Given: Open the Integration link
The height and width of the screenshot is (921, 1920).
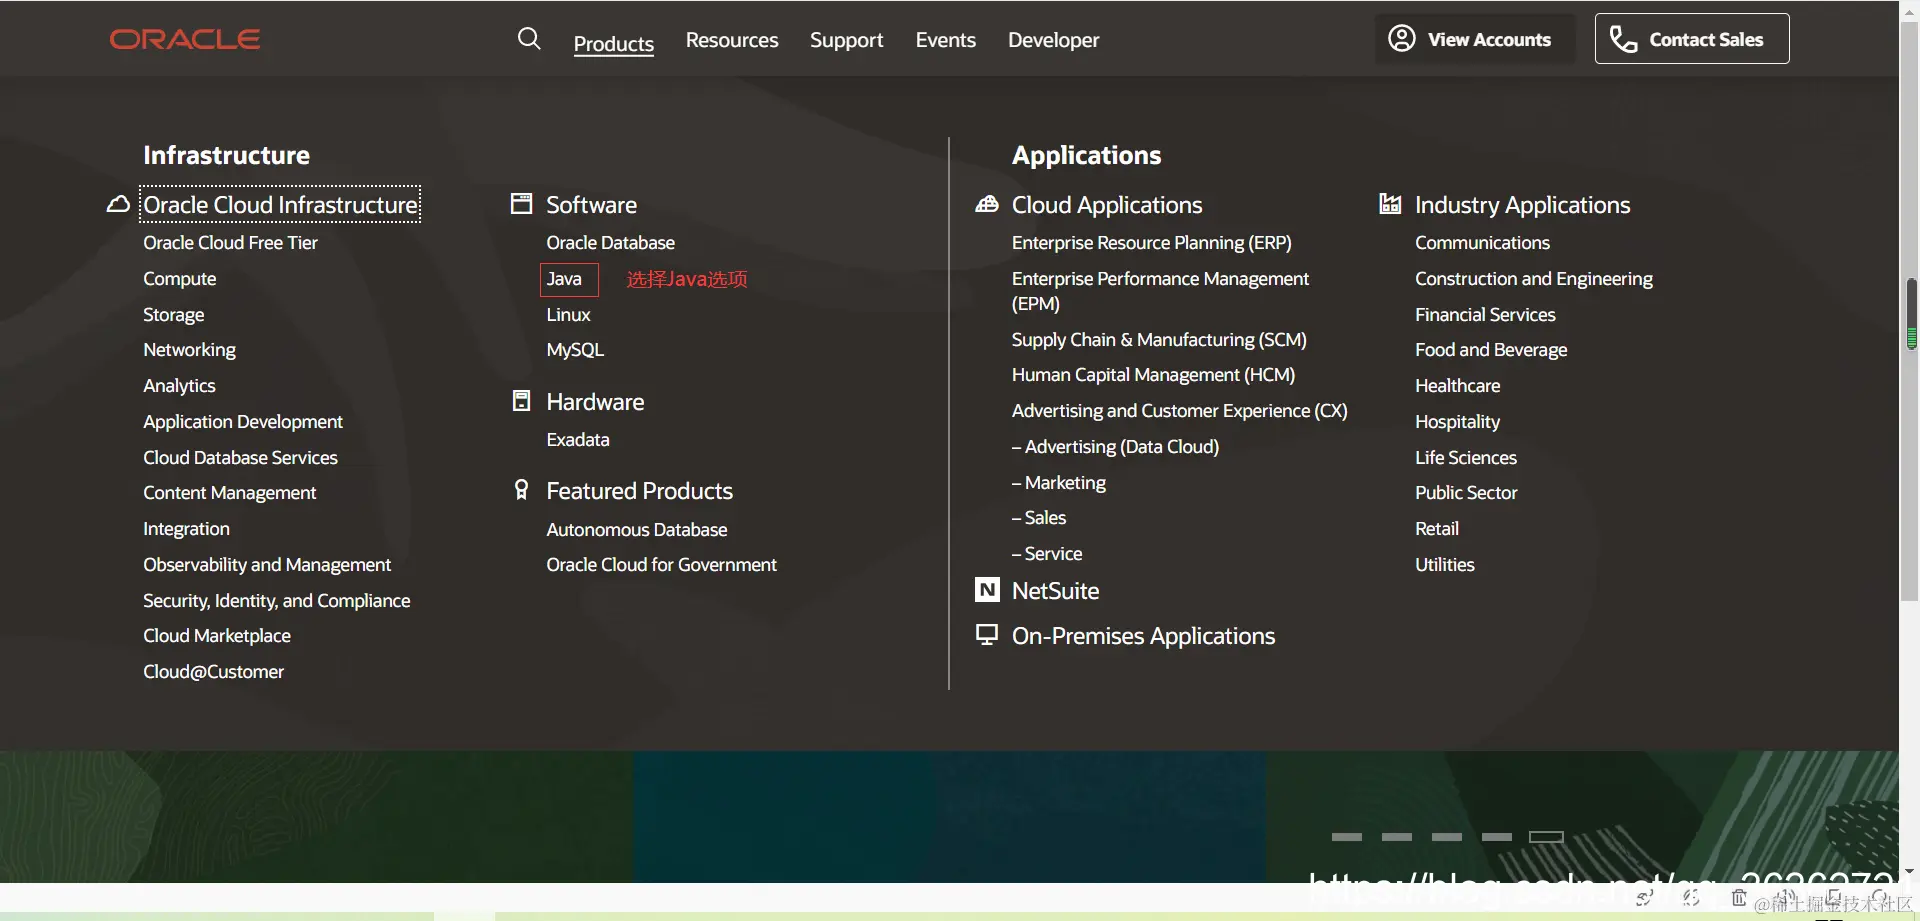Looking at the screenshot, I should [186, 529].
